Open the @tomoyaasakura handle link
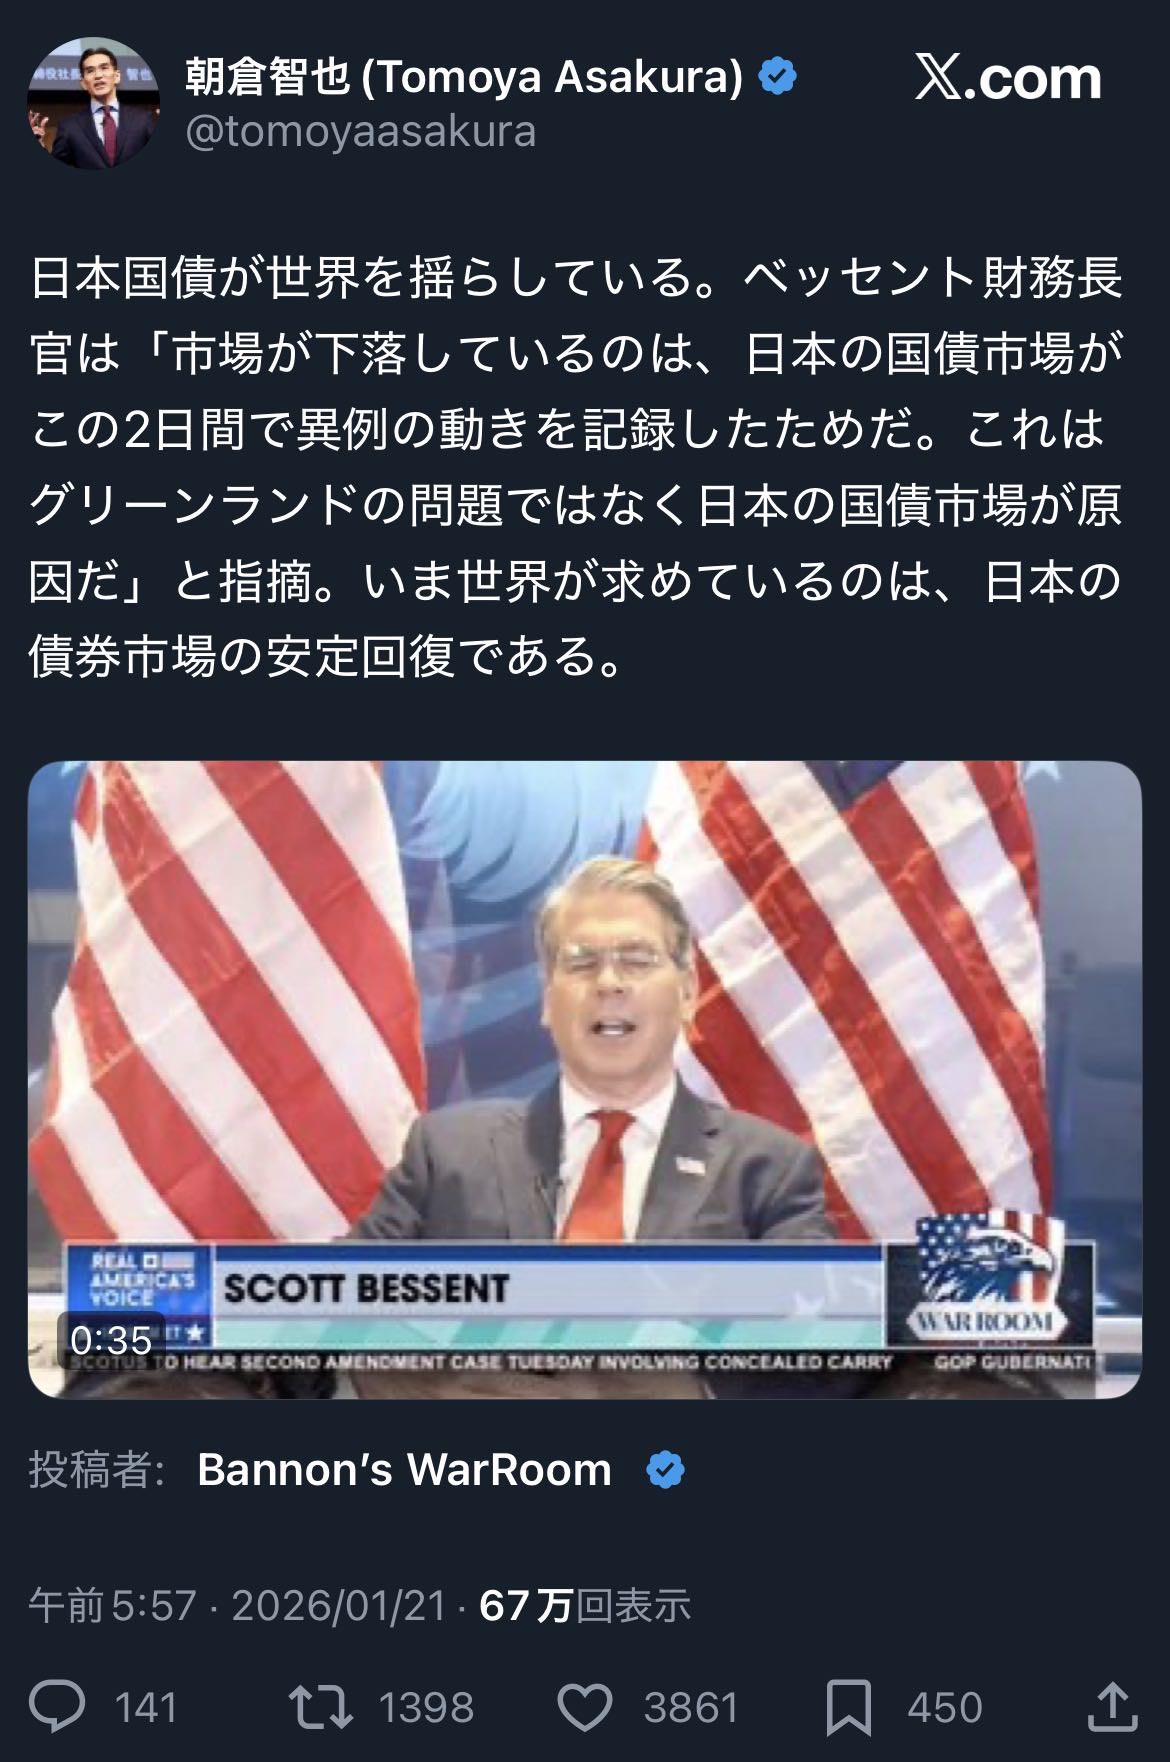 [x=360, y=131]
